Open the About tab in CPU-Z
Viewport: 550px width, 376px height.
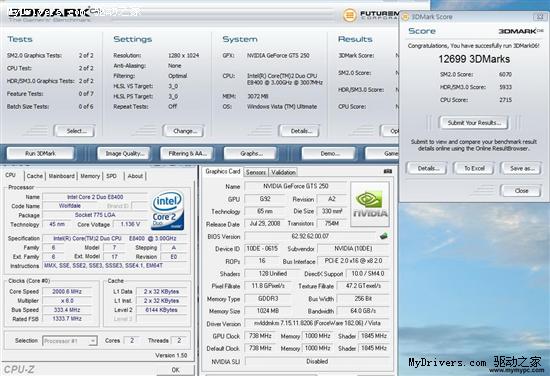[135, 176]
